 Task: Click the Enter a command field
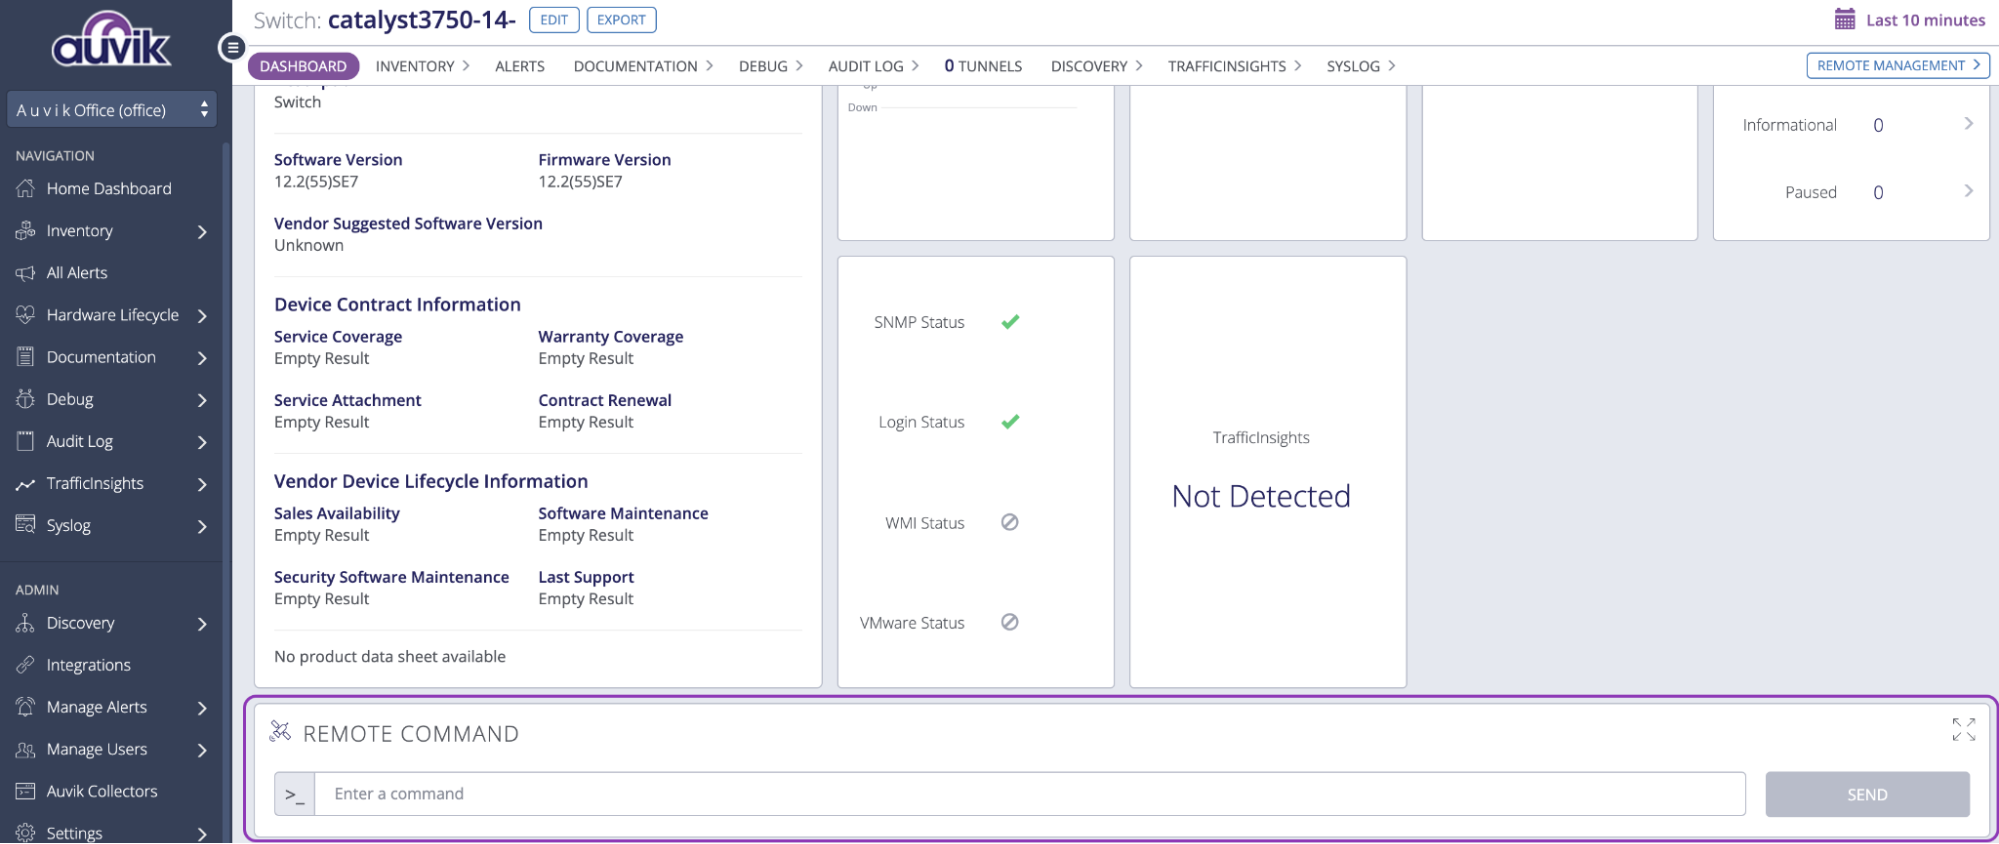pyautogui.click(x=1030, y=794)
